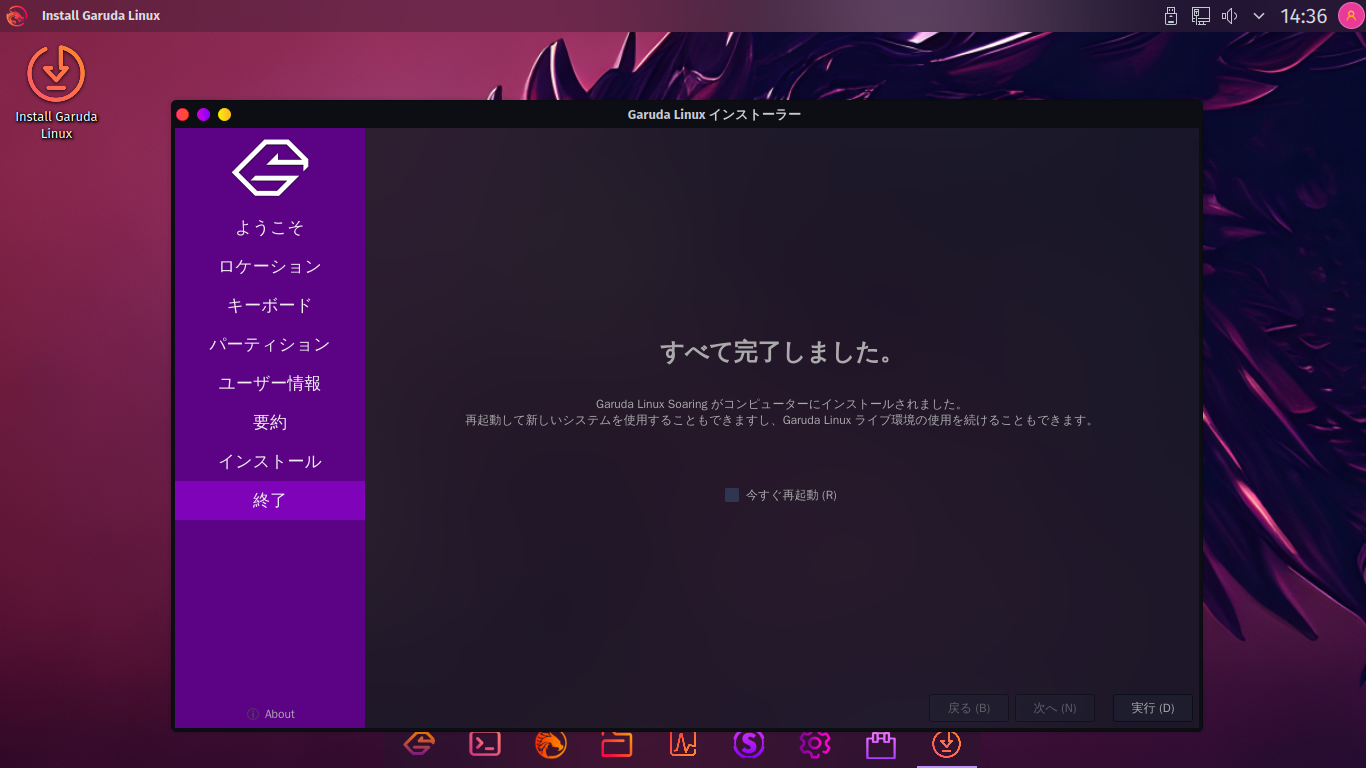Select the ロケーション step in the sidebar
The height and width of the screenshot is (768, 1366).
(270, 267)
